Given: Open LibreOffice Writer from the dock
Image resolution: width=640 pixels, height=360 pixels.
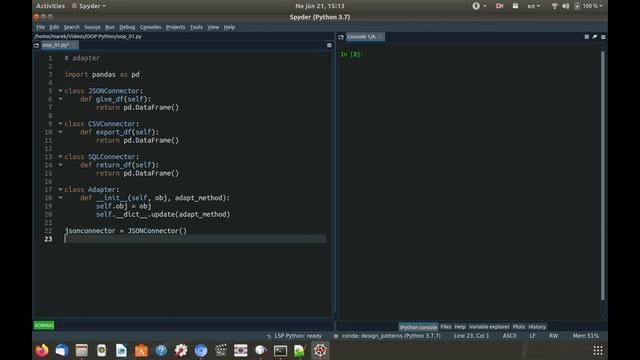Looking at the screenshot, I should (121, 350).
